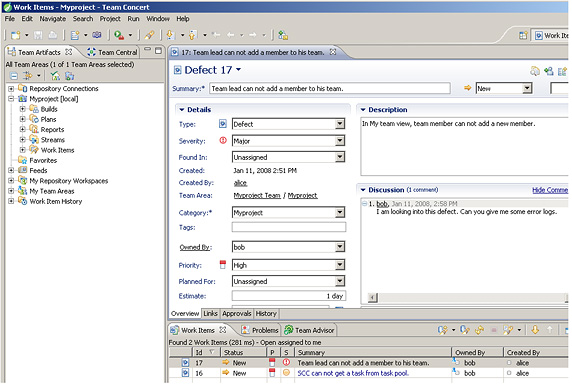Maximize the Team Artifacts view
Viewport: 572px width, 384px height.
tap(158, 51)
